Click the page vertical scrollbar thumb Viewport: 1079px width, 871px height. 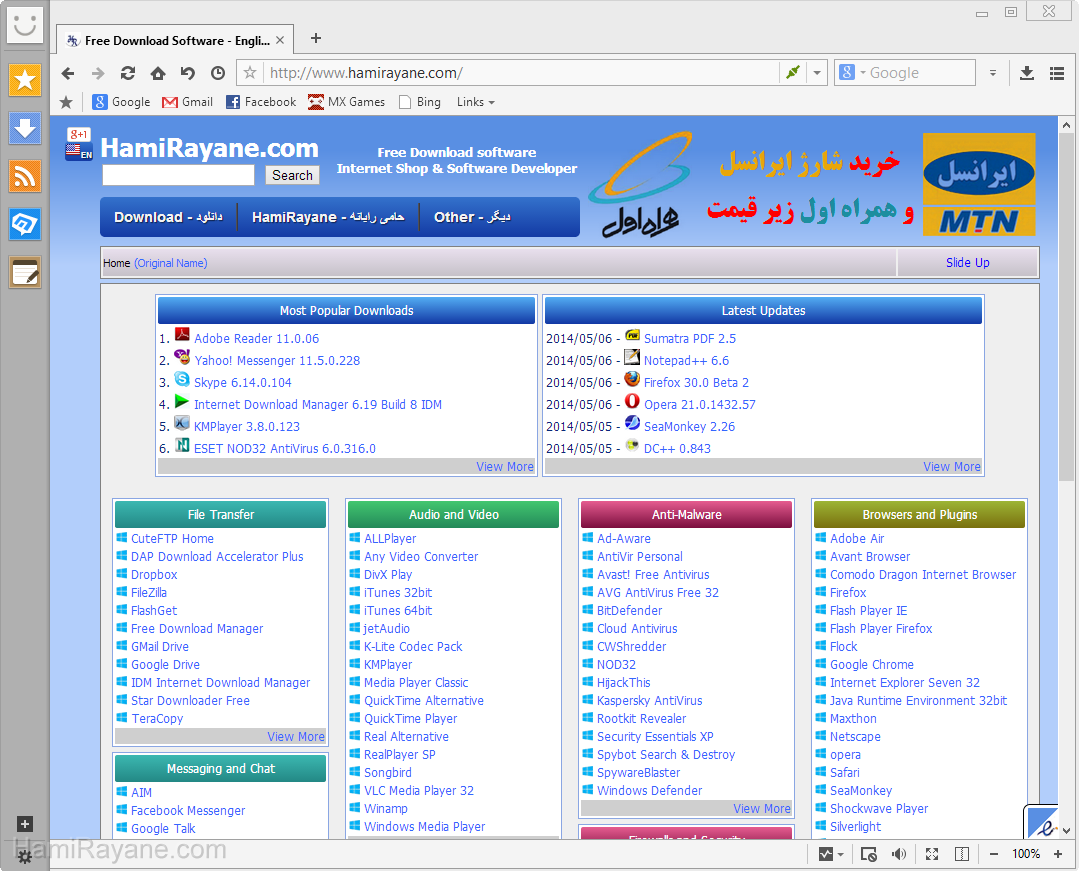click(x=1066, y=308)
